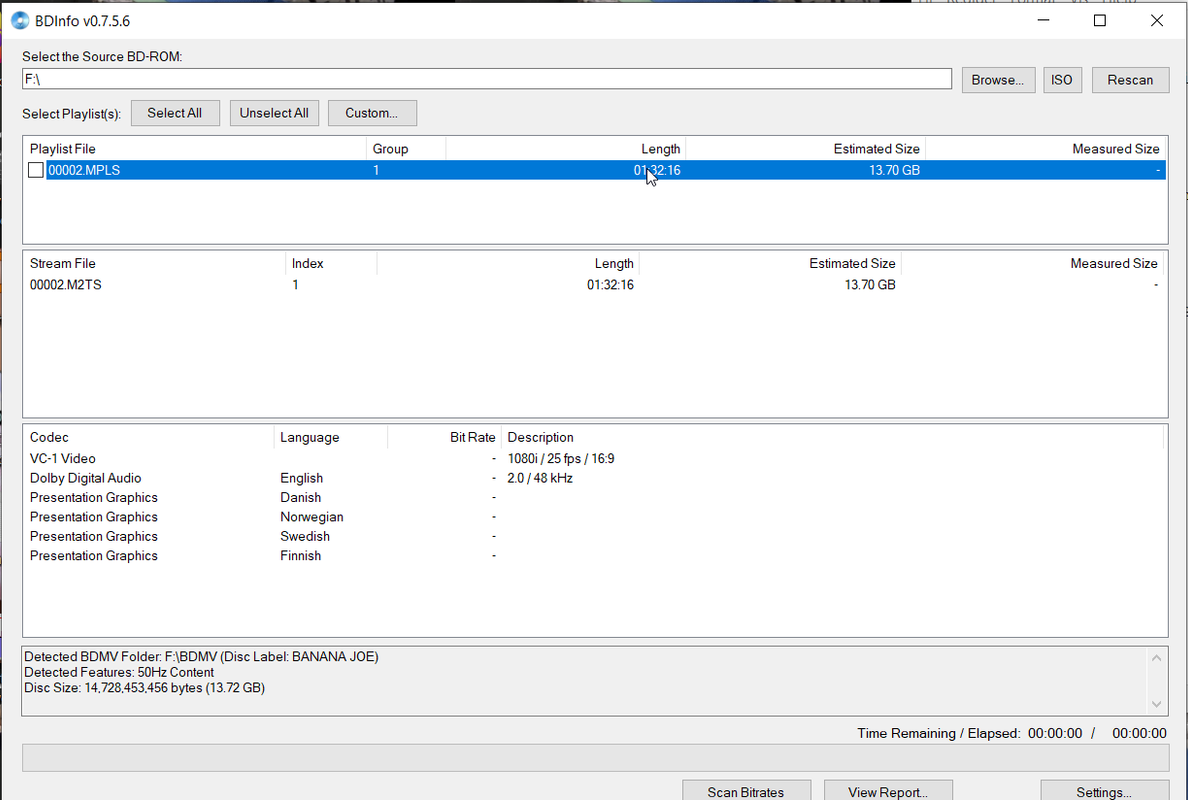The height and width of the screenshot is (800, 1188).
Task: Select the Finnish Presentation Graphics row
Action: coord(594,555)
